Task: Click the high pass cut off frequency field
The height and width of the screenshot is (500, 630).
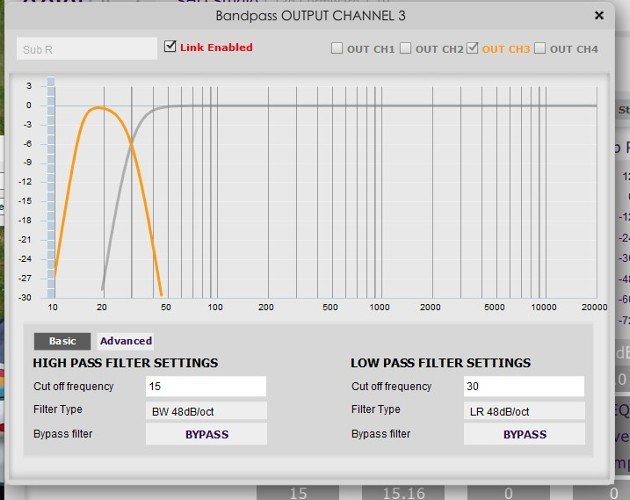Action: [206, 387]
